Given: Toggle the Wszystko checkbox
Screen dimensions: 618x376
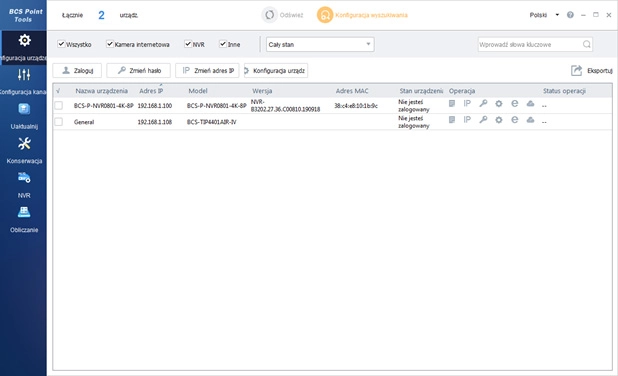Looking at the screenshot, I should click(61, 44).
